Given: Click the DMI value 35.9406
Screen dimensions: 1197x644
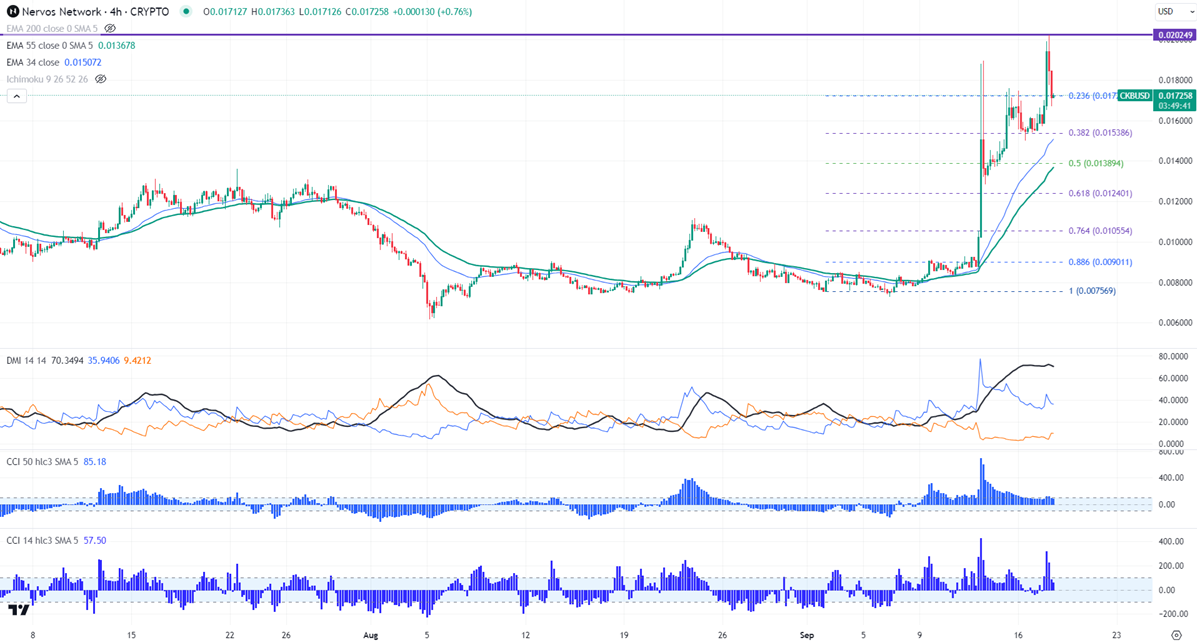Looking at the screenshot, I should [x=104, y=360].
